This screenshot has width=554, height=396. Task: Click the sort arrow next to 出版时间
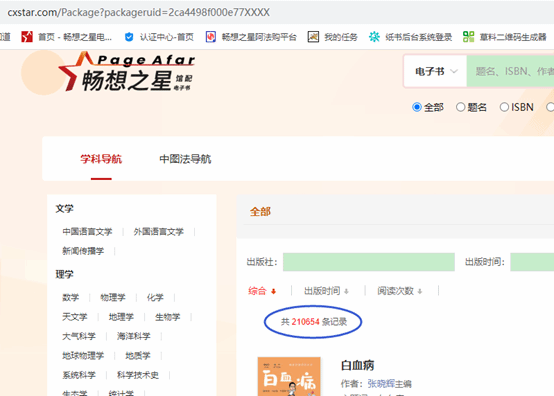tap(346, 291)
